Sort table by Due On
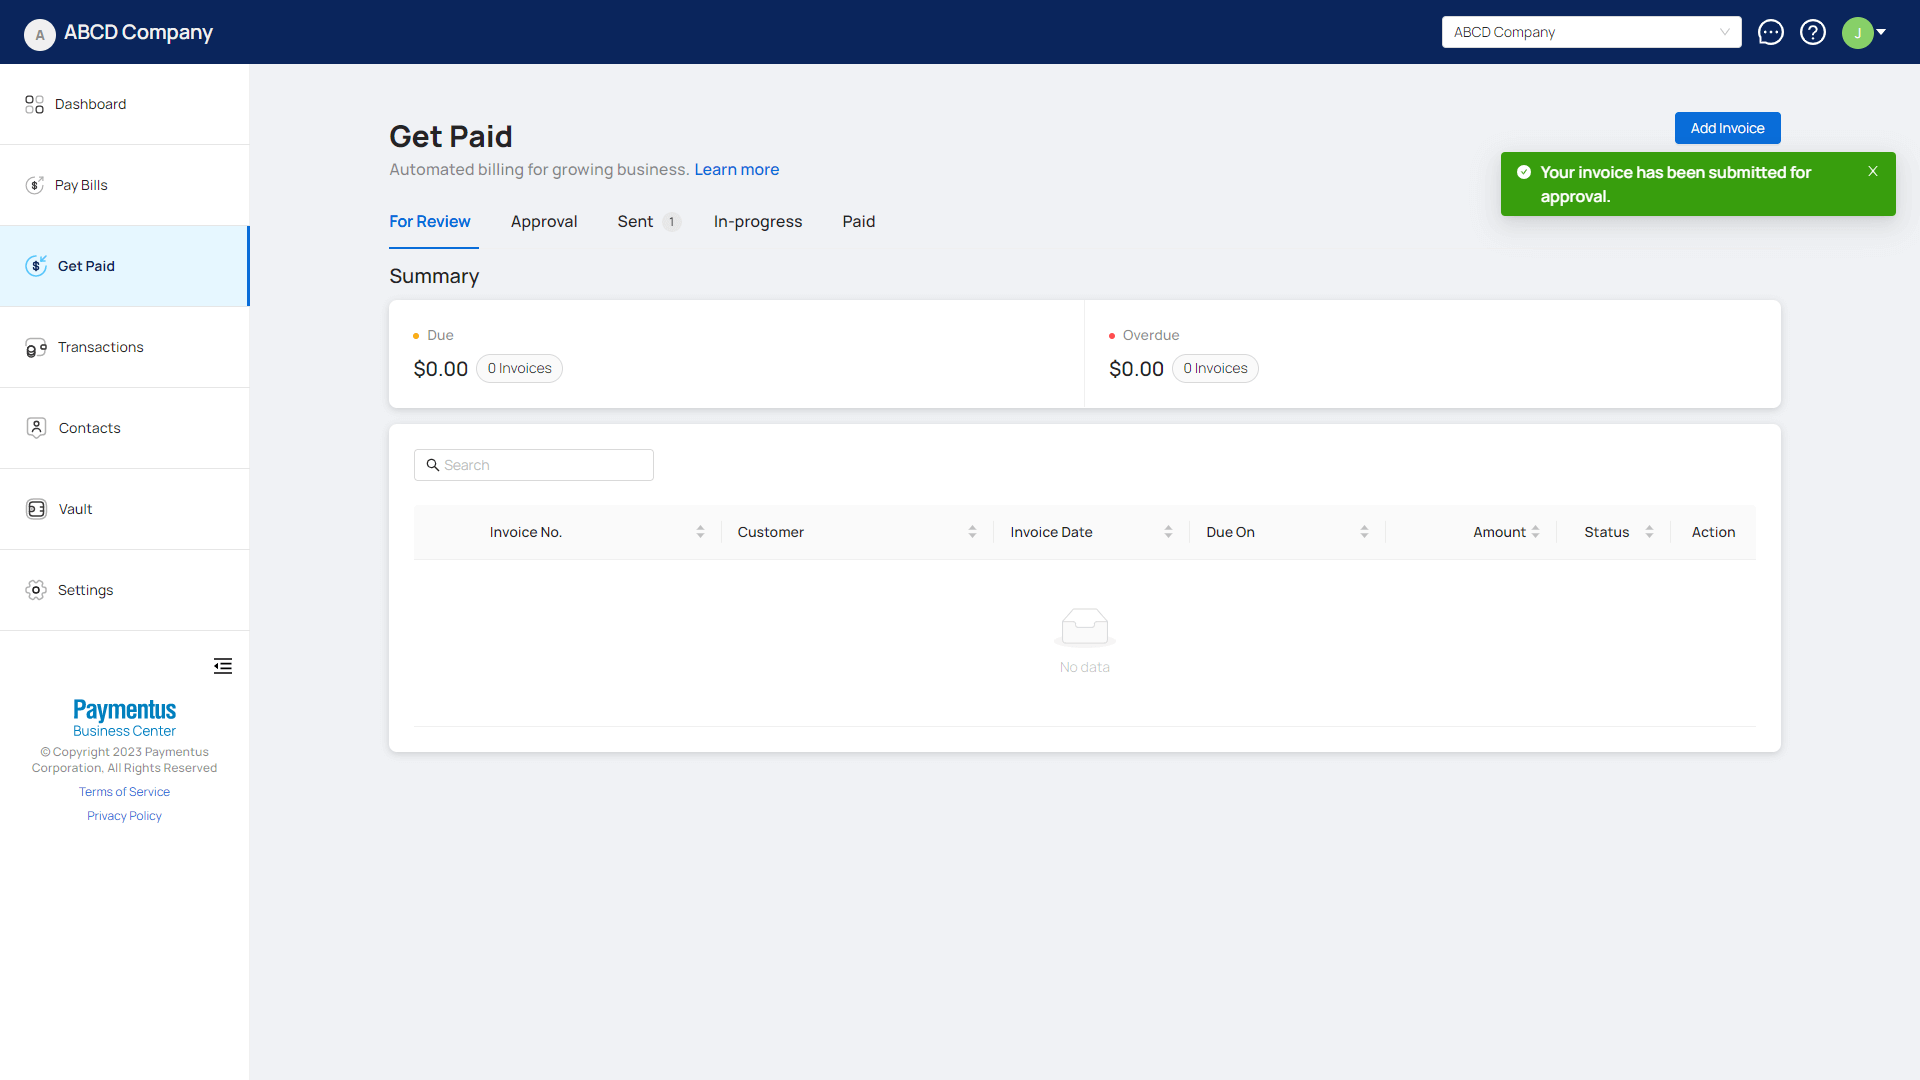This screenshot has width=1920, height=1080. point(1364,532)
